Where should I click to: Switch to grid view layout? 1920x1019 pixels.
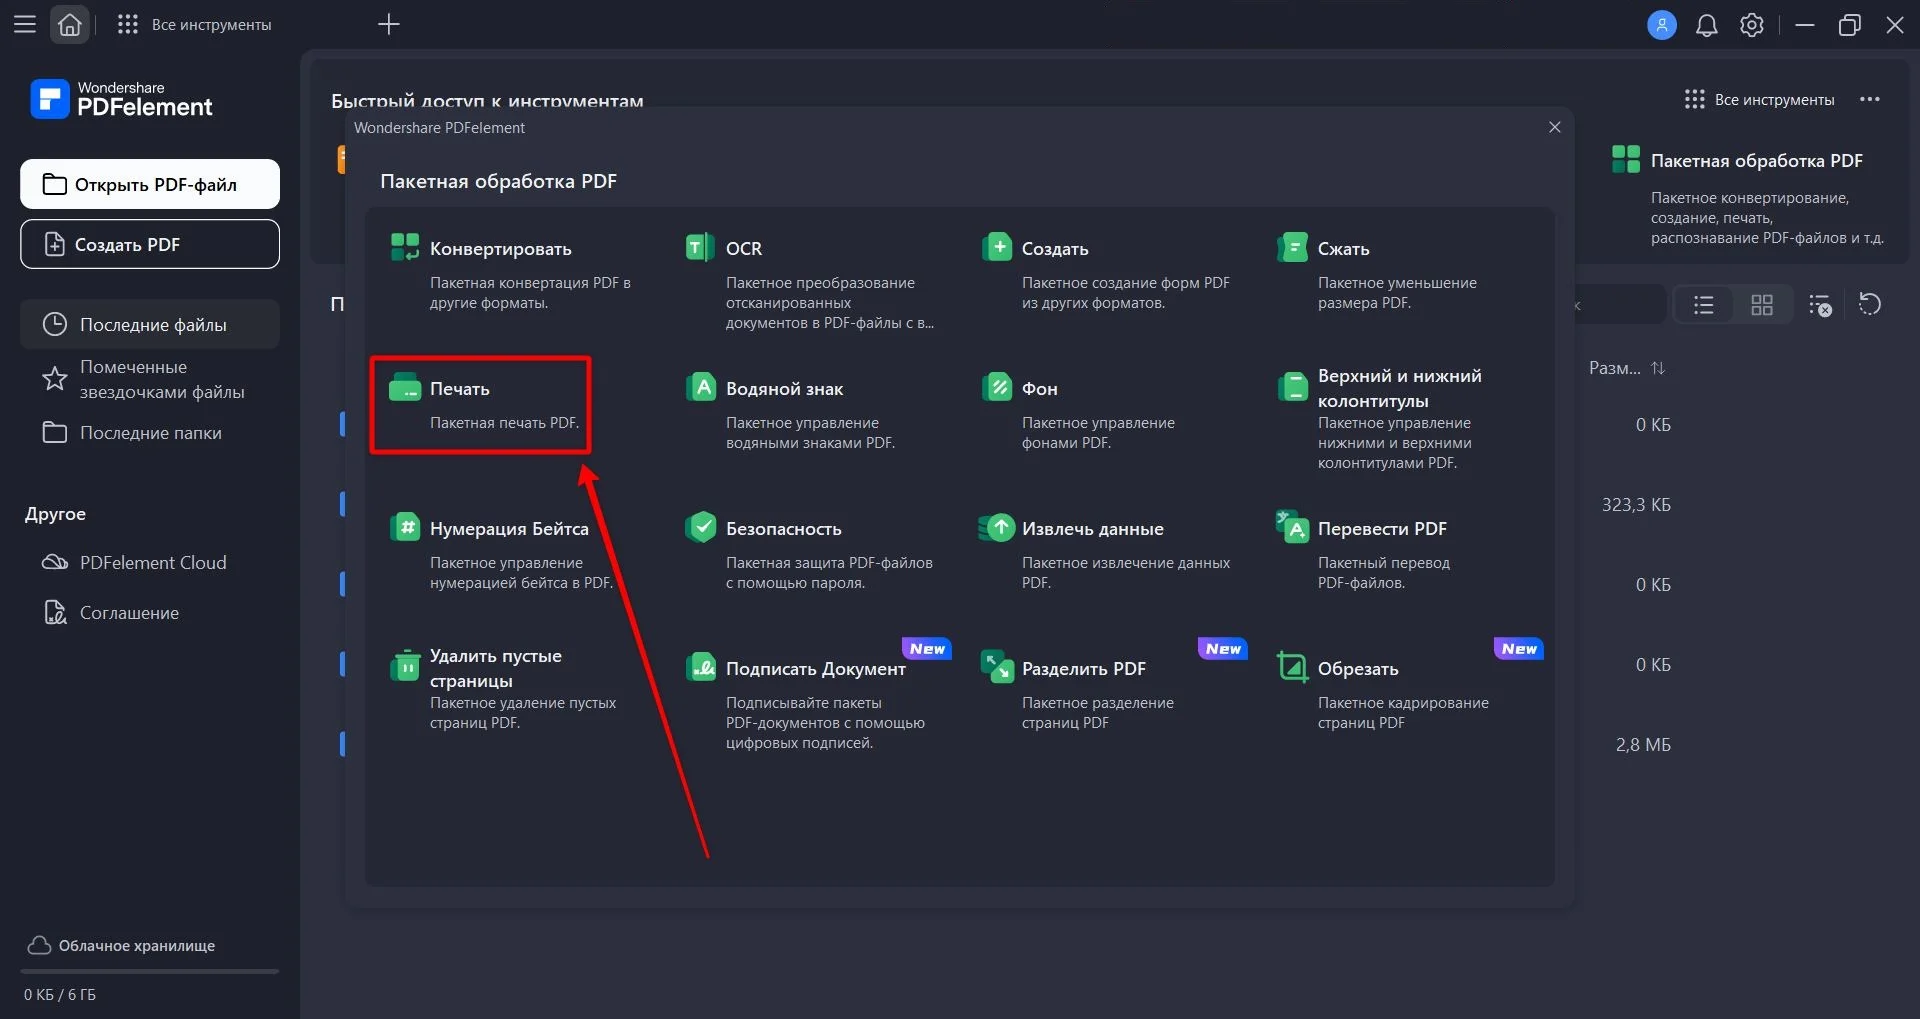1762,305
